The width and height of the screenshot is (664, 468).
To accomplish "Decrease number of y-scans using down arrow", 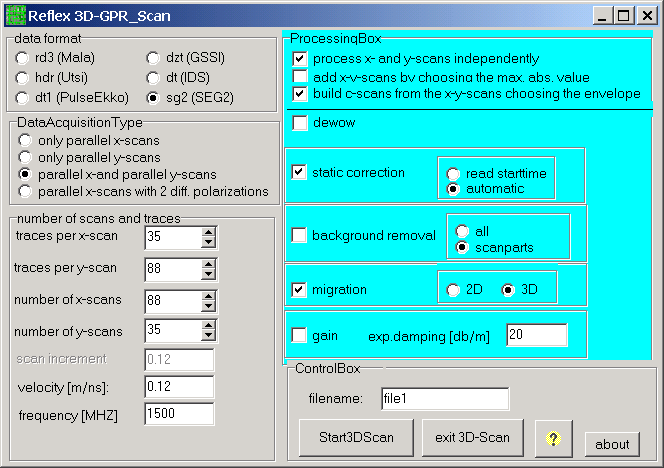I will tap(208, 335).
